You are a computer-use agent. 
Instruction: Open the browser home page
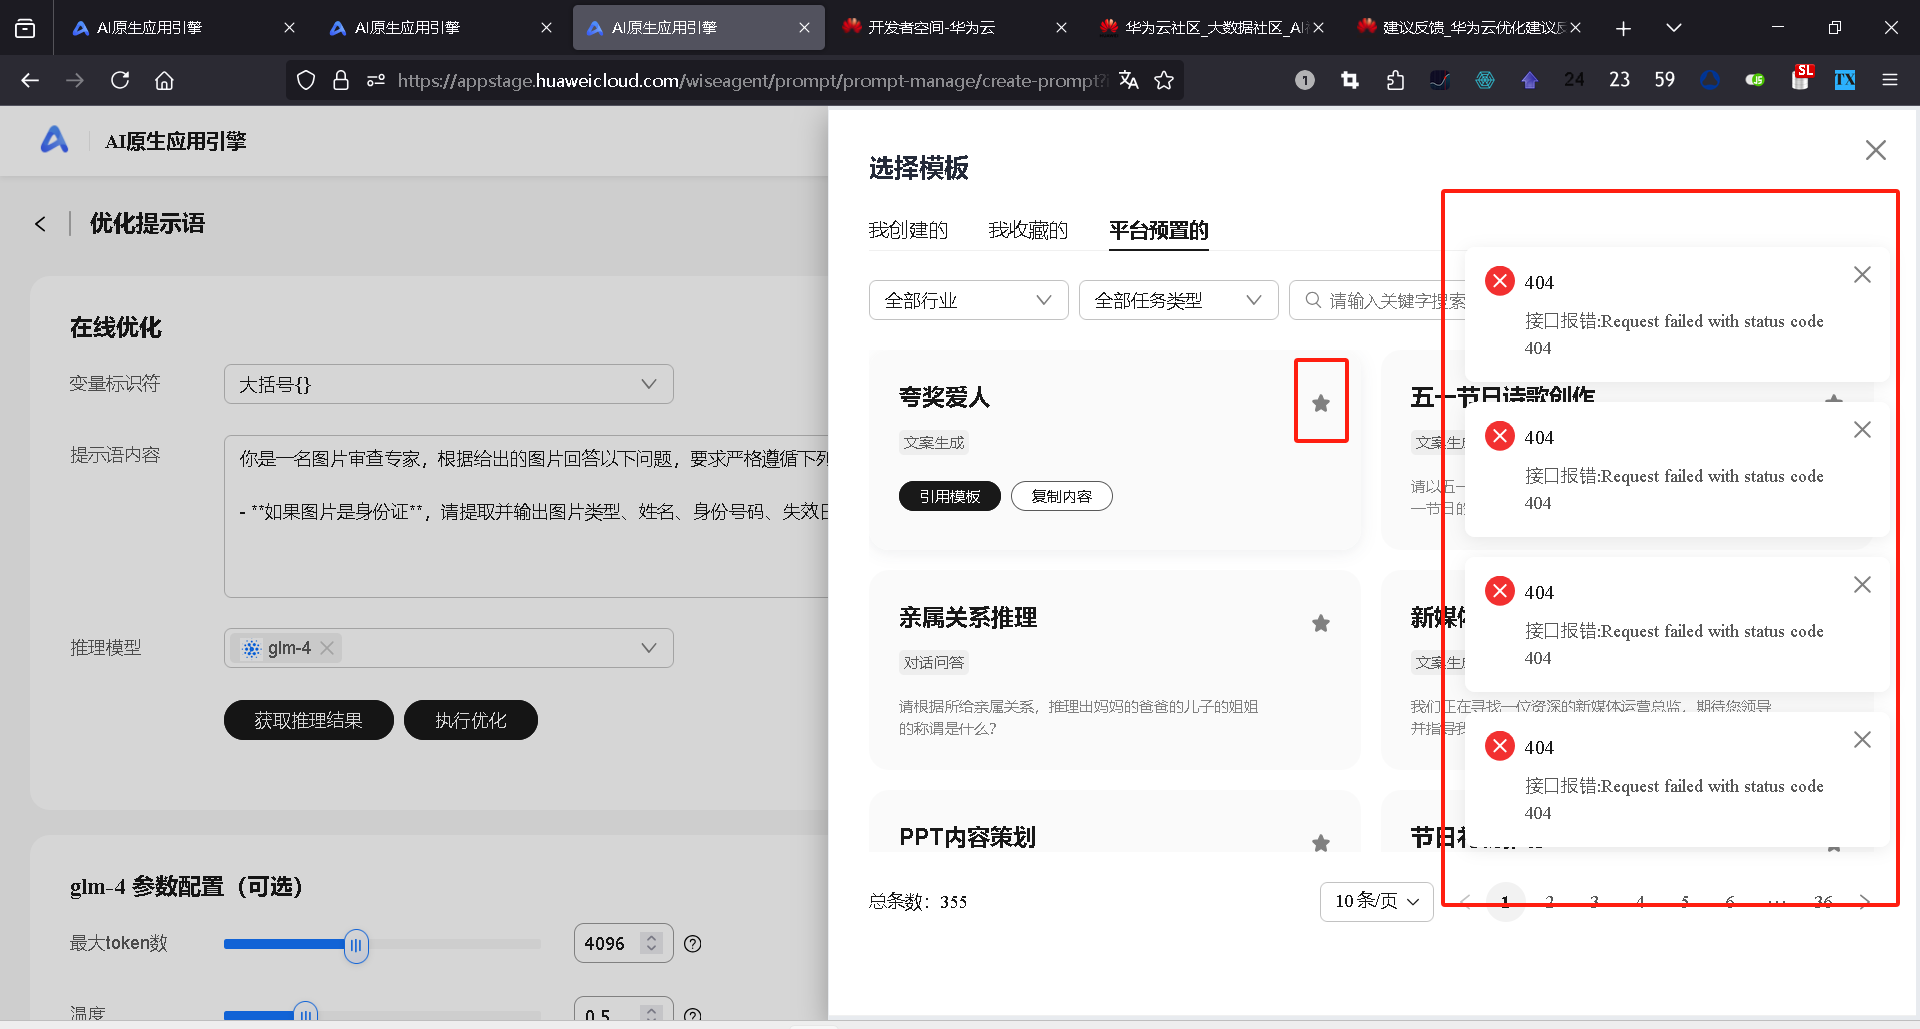(x=164, y=80)
